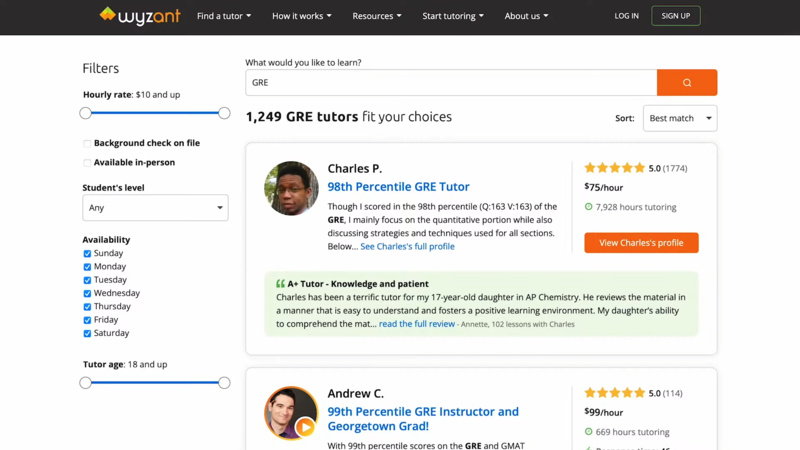Uncheck Thursday availability

[x=87, y=307]
